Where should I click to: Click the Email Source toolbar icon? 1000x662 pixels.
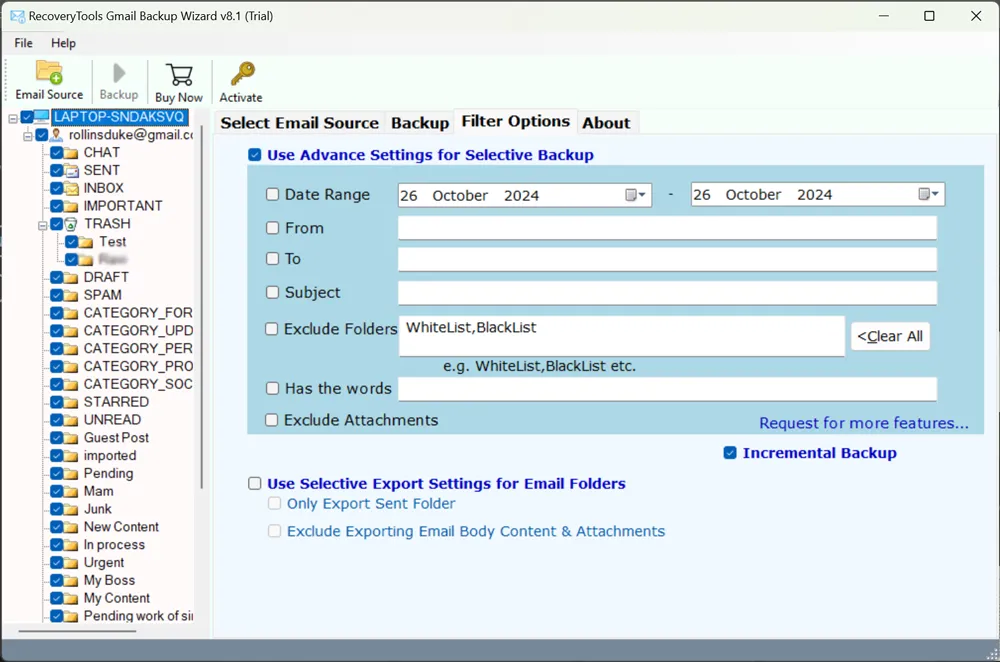[x=49, y=74]
